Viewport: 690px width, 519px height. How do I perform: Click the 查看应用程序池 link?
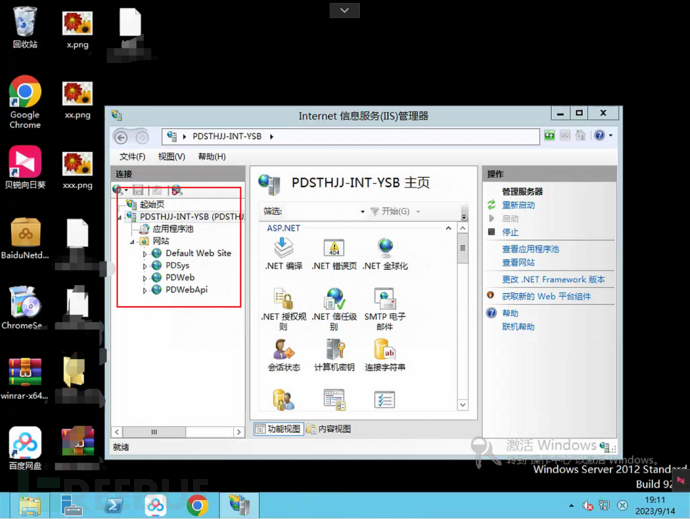[530, 249]
